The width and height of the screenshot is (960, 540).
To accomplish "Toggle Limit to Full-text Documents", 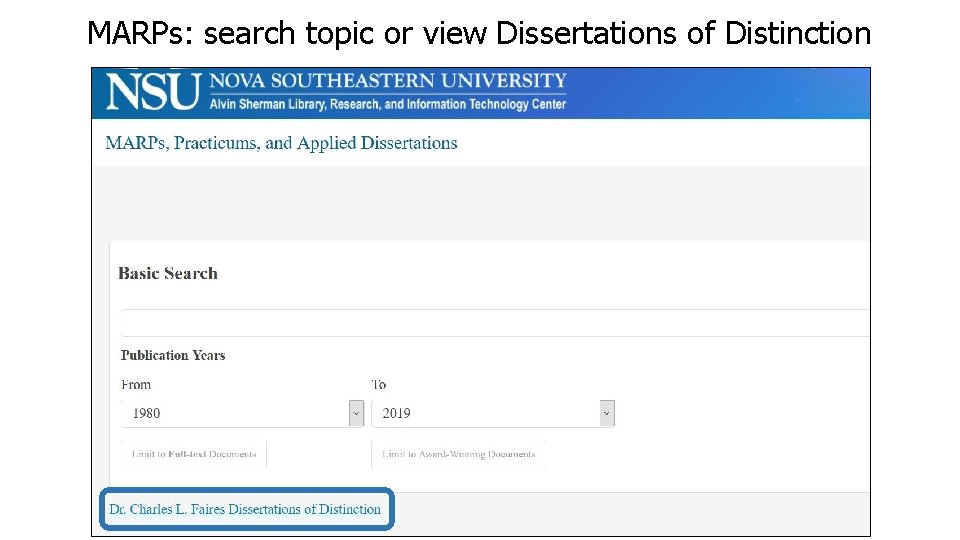I will coord(194,454).
